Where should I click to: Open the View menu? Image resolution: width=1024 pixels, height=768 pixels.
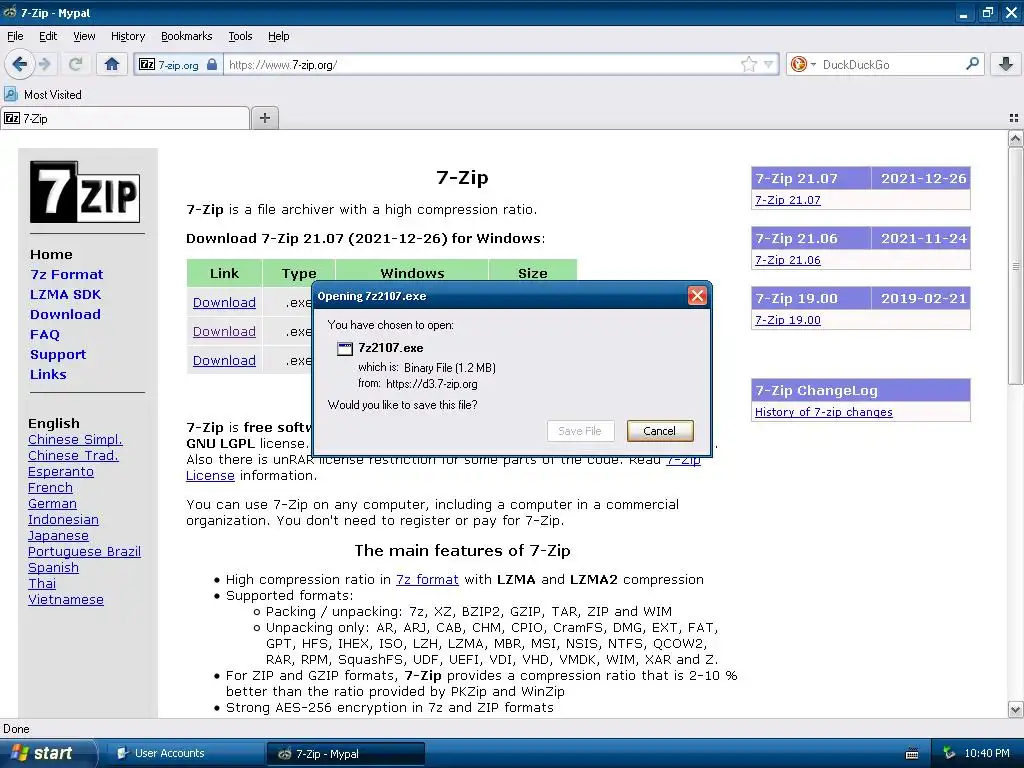coord(84,37)
